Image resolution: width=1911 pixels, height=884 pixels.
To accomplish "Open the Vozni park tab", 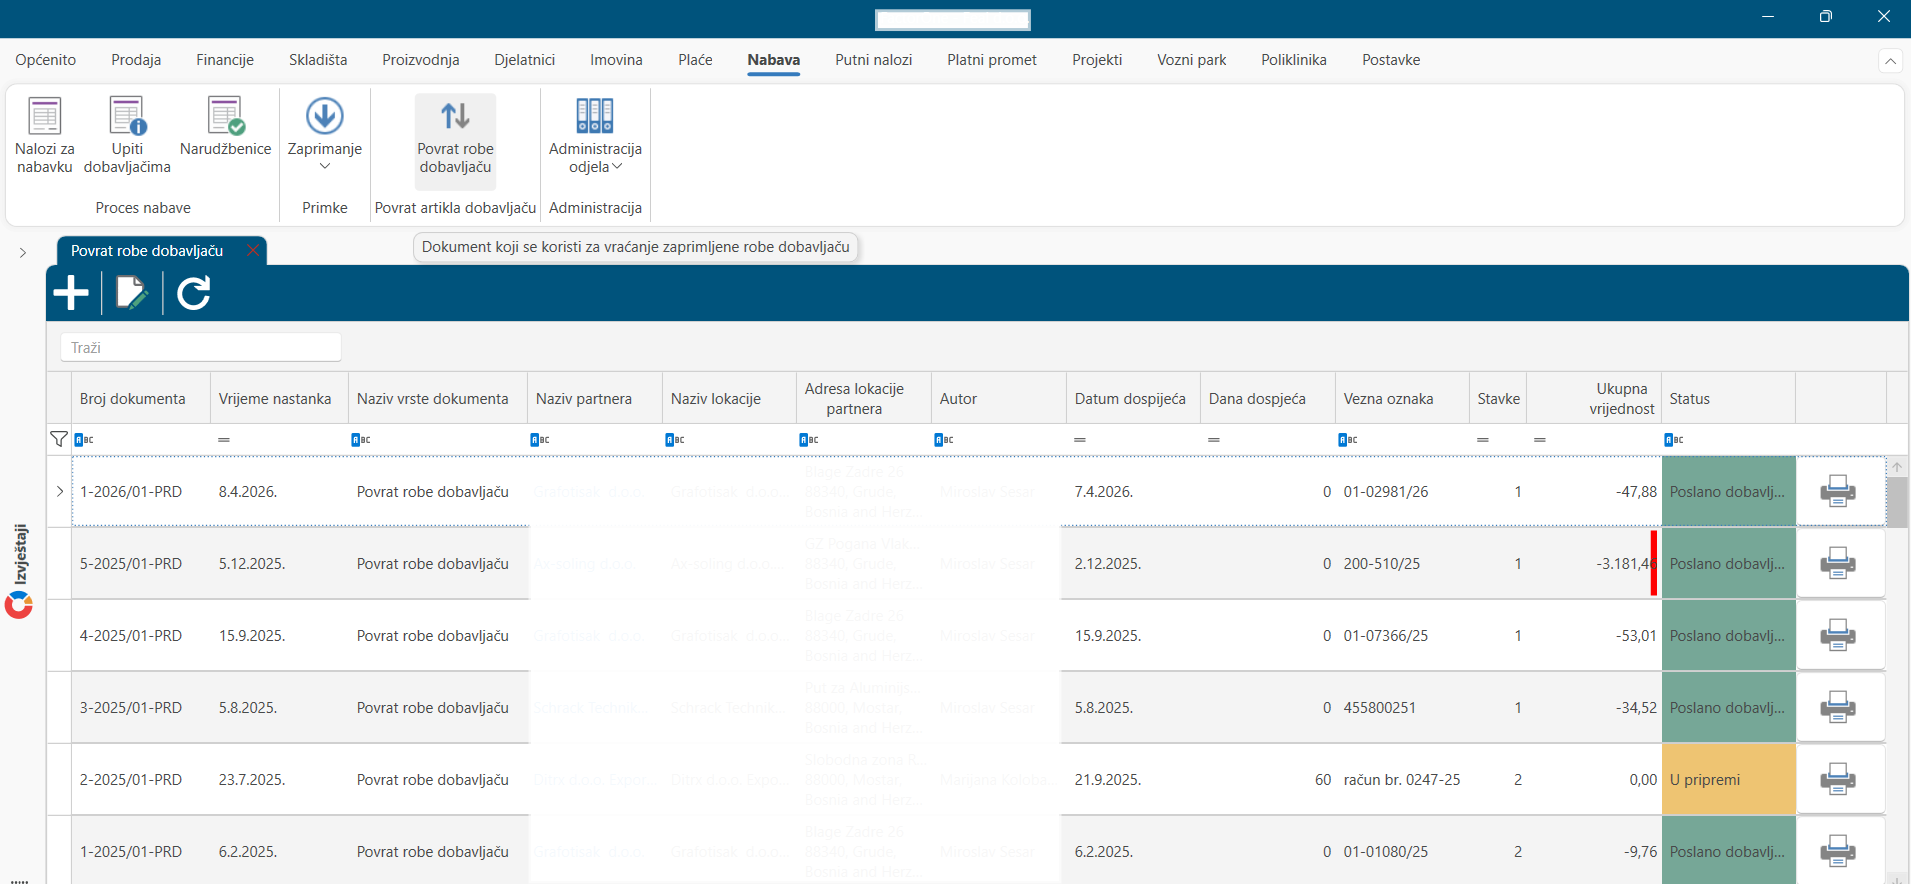I will pos(1191,60).
